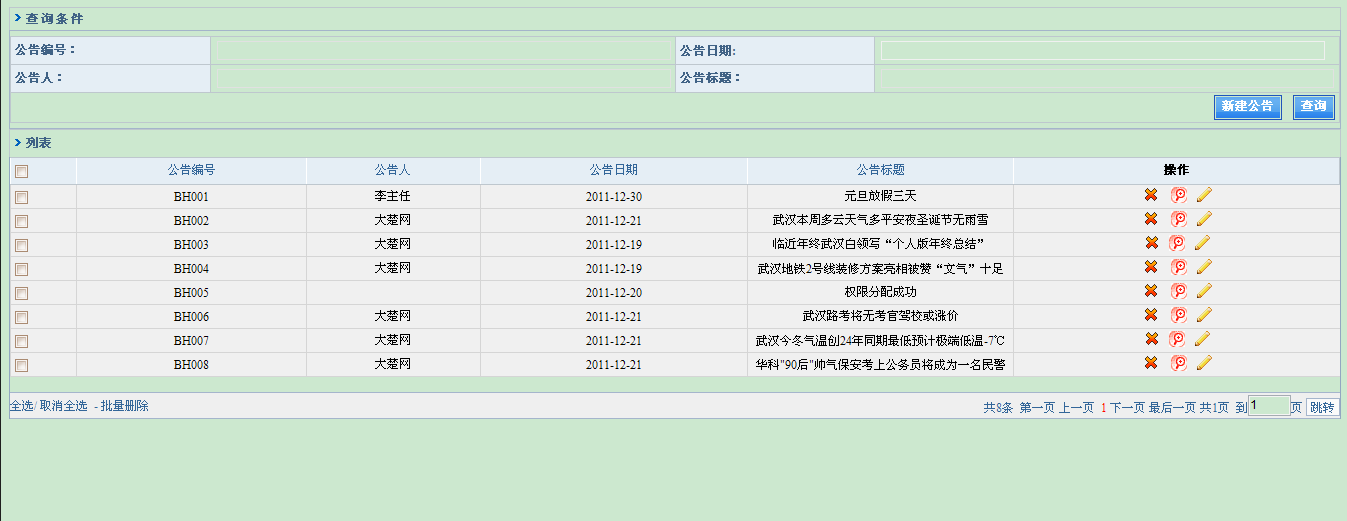Edit BH005 with the pencil icon
The width and height of the screenshot is (1347, 521).
coord(1203,291)
